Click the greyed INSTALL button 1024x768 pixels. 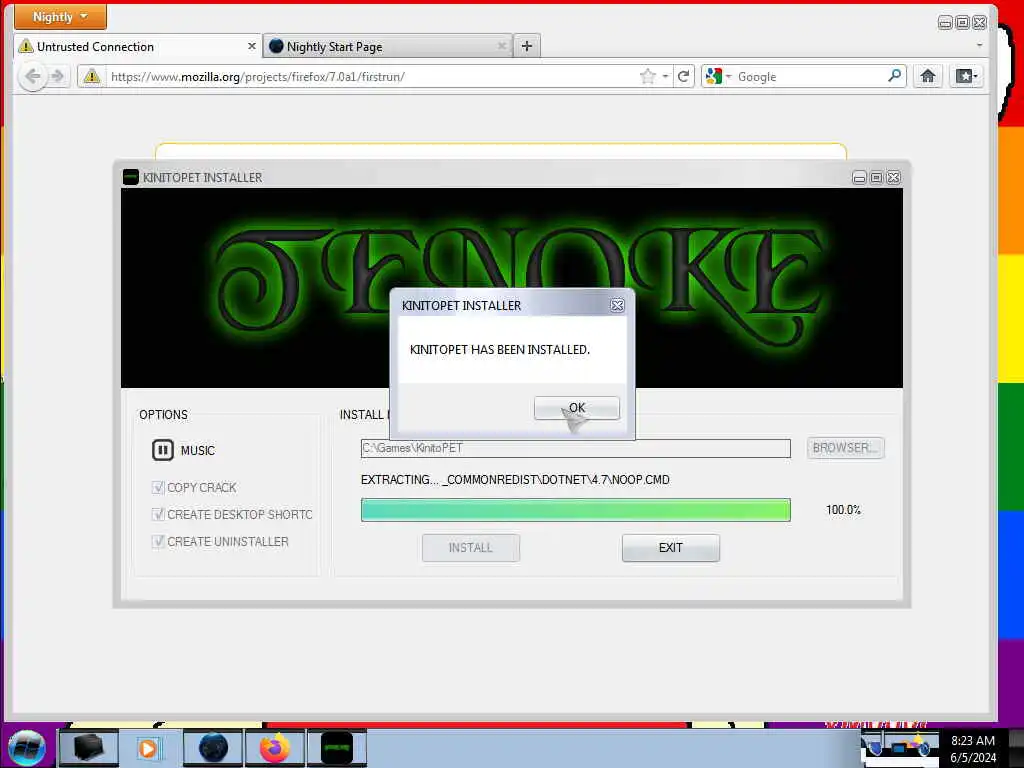(471, 548)
